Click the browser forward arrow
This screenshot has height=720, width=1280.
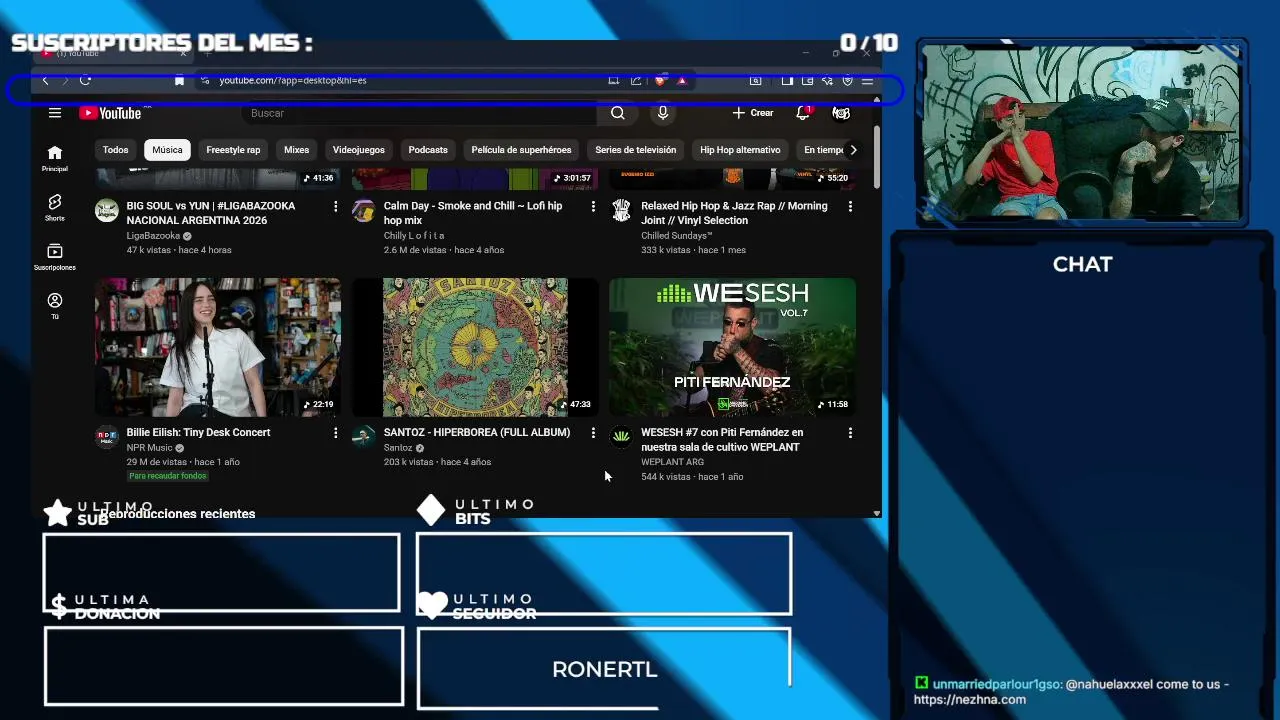pos(65,80)
